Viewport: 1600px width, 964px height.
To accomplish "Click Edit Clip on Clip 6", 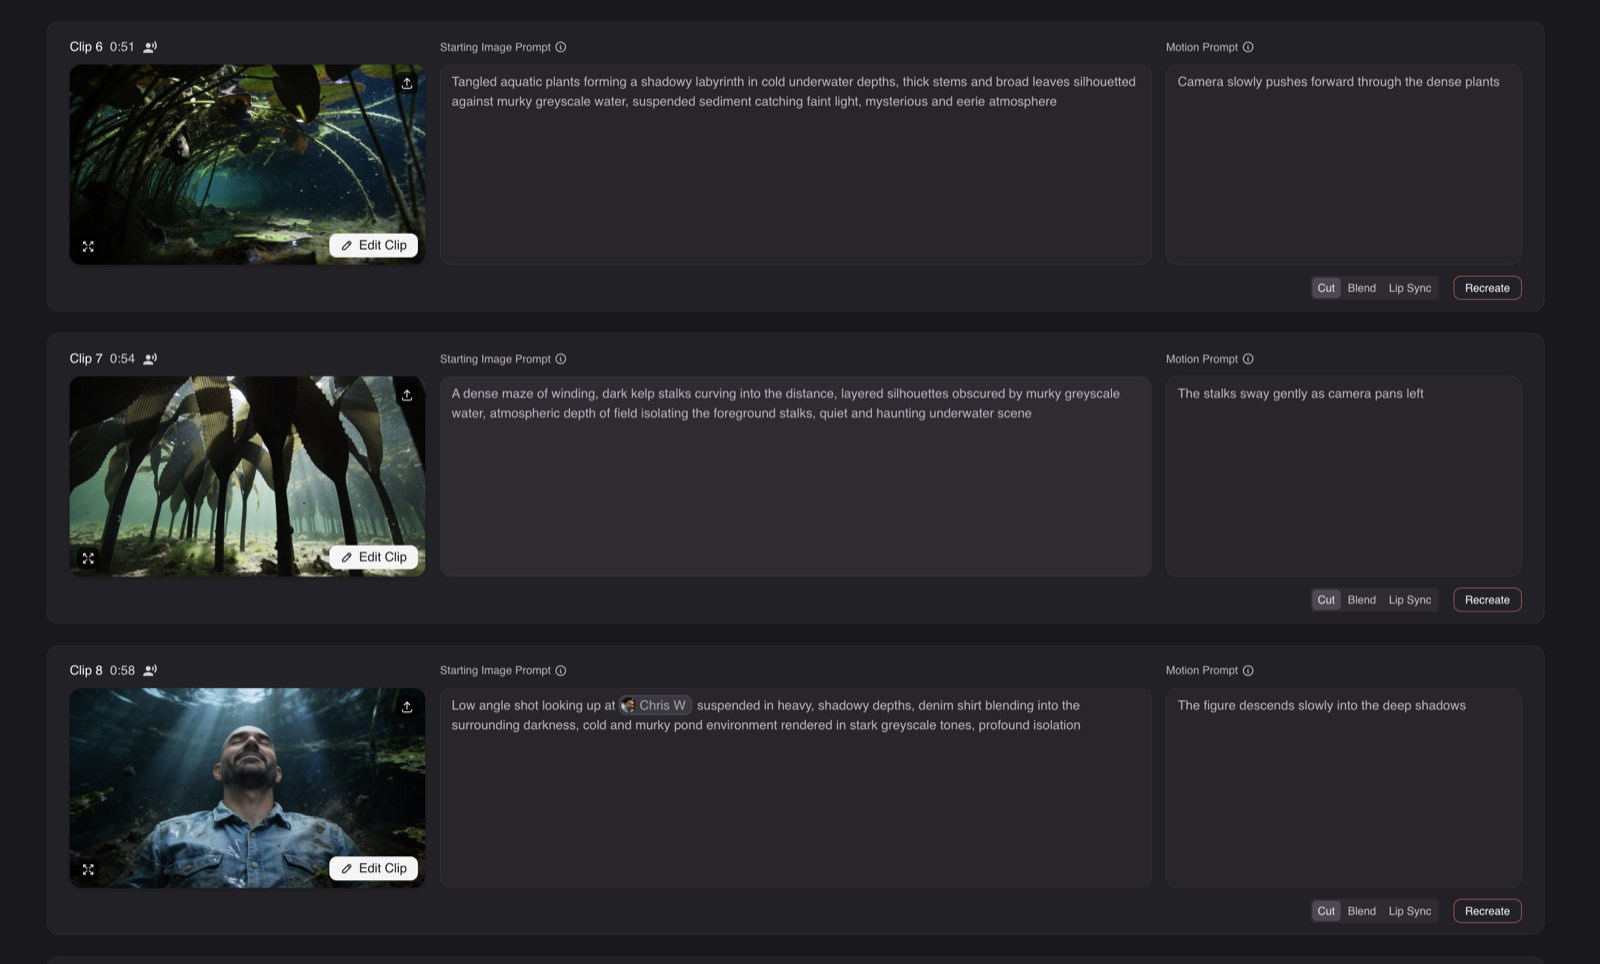I will pyautogui.click(x=374, y=245).
